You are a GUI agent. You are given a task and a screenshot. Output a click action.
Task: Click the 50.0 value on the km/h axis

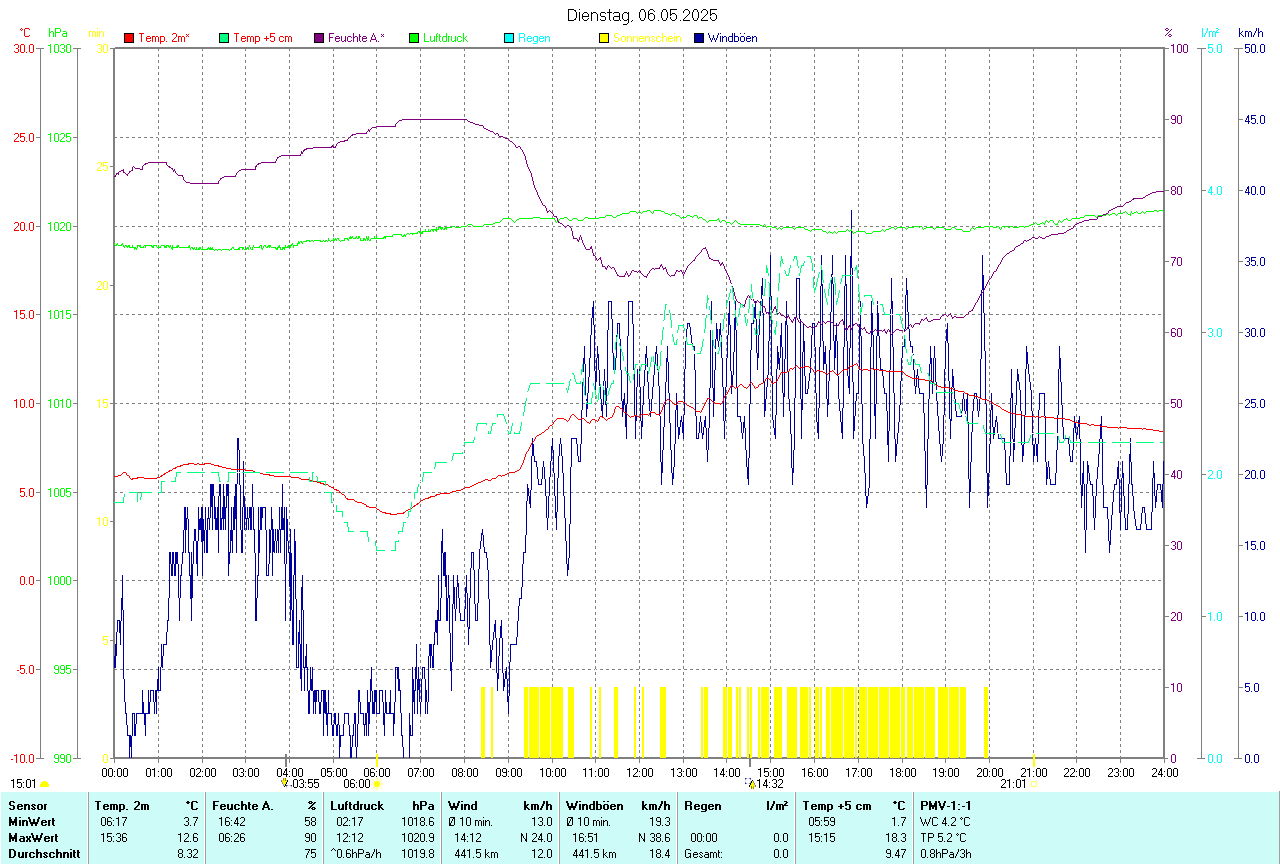point(1253,49)
